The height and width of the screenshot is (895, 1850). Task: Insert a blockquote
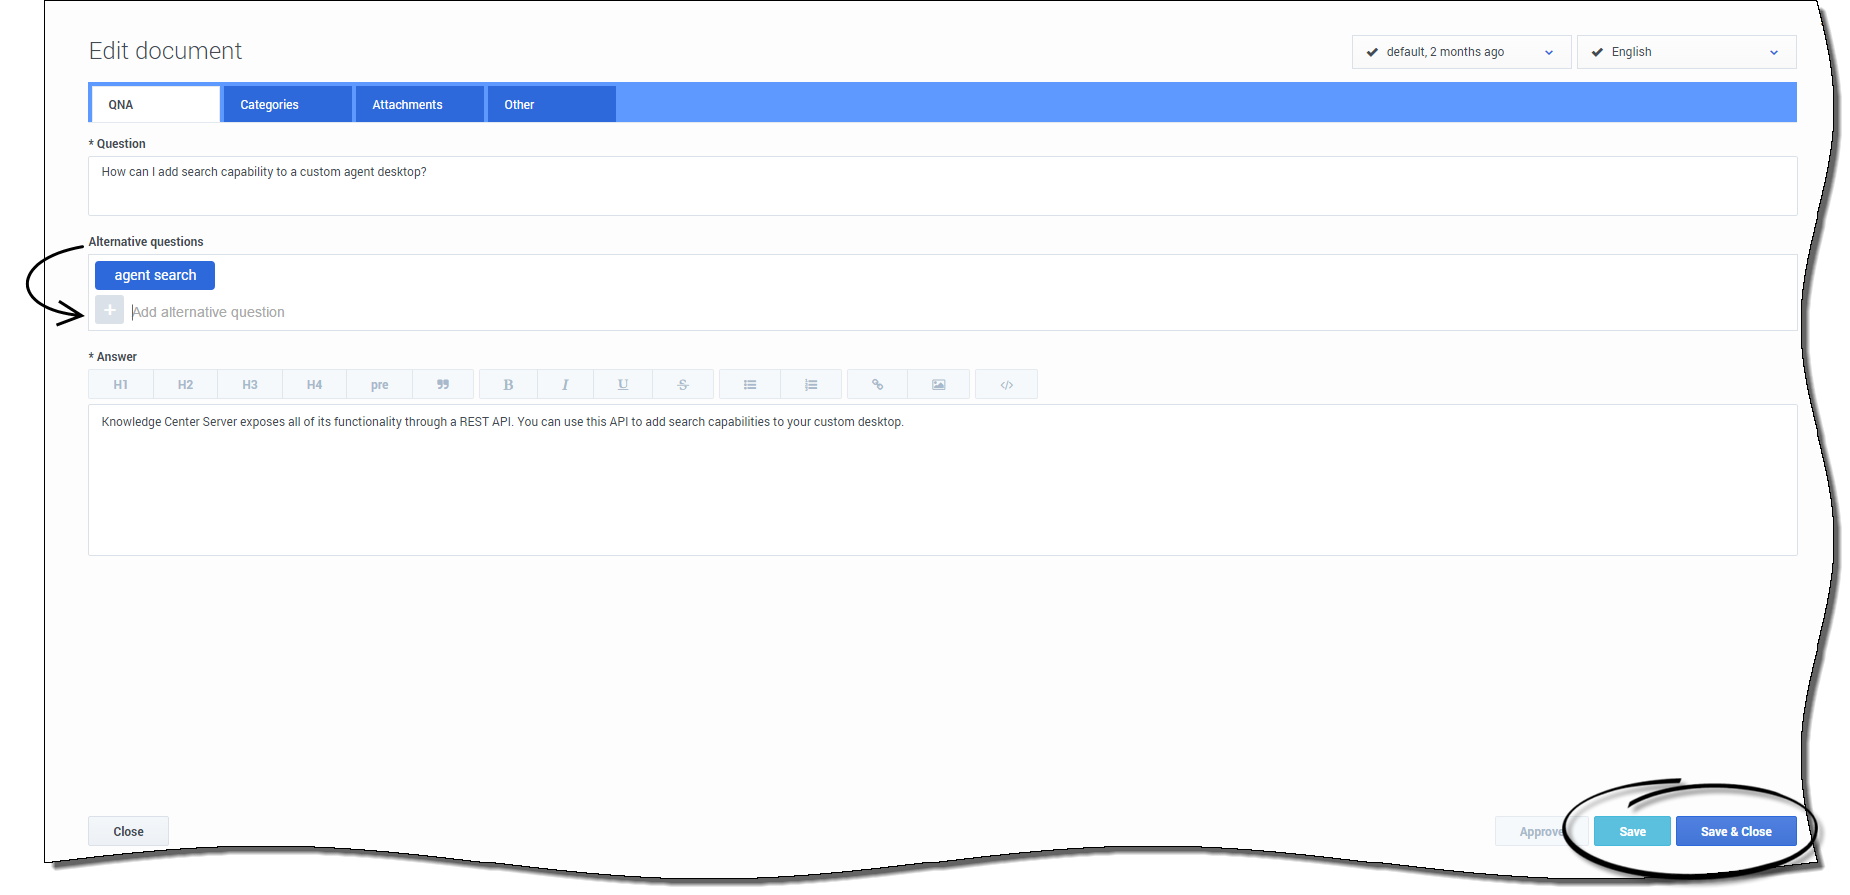[x=442, y=385]
